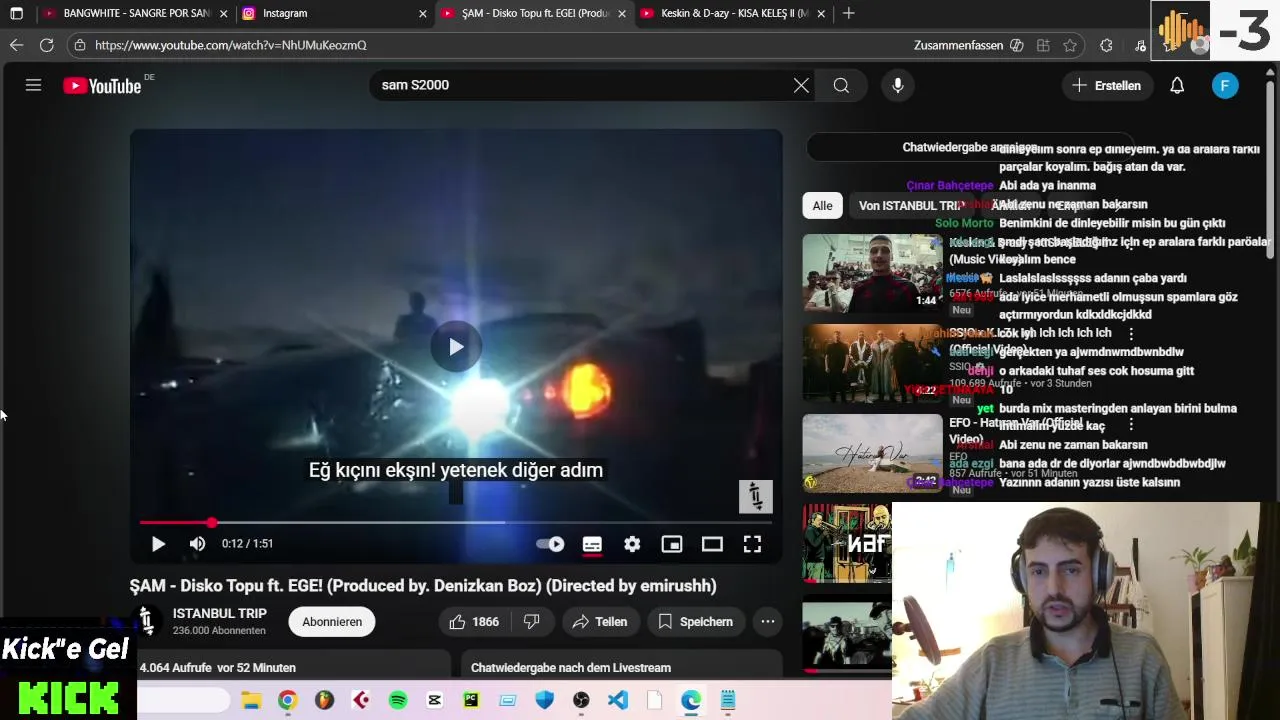Click Zusammenfassen in the address bar
Viewport: 1280px width, 720px height.
pos(958,45)
